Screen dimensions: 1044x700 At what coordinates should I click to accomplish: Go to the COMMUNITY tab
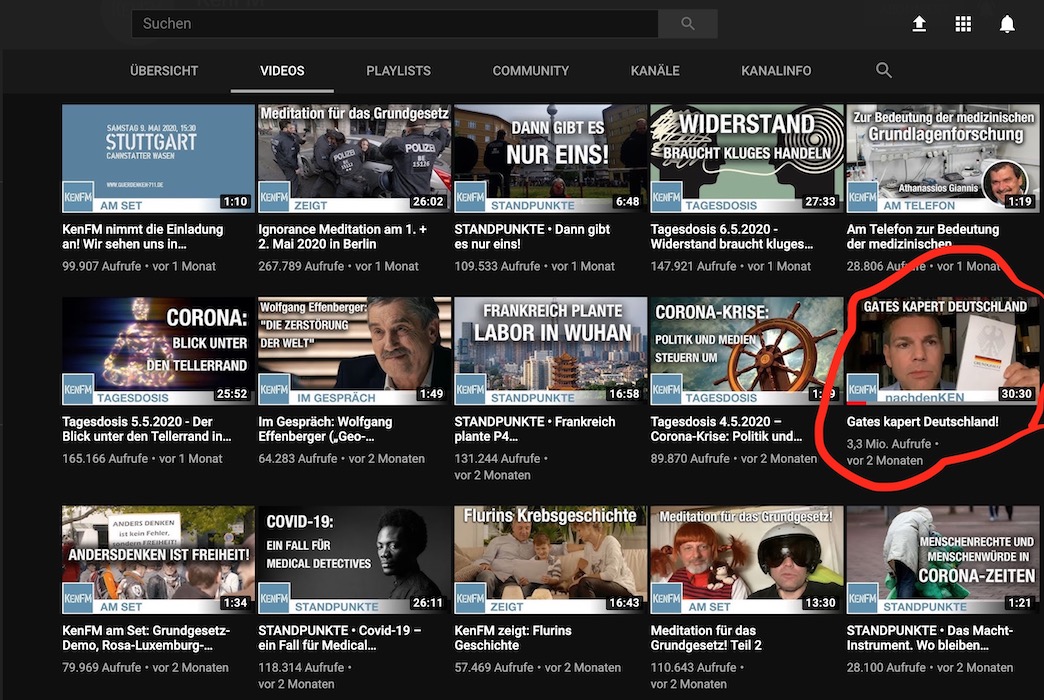pyautogui.click(x=530, y=71)
